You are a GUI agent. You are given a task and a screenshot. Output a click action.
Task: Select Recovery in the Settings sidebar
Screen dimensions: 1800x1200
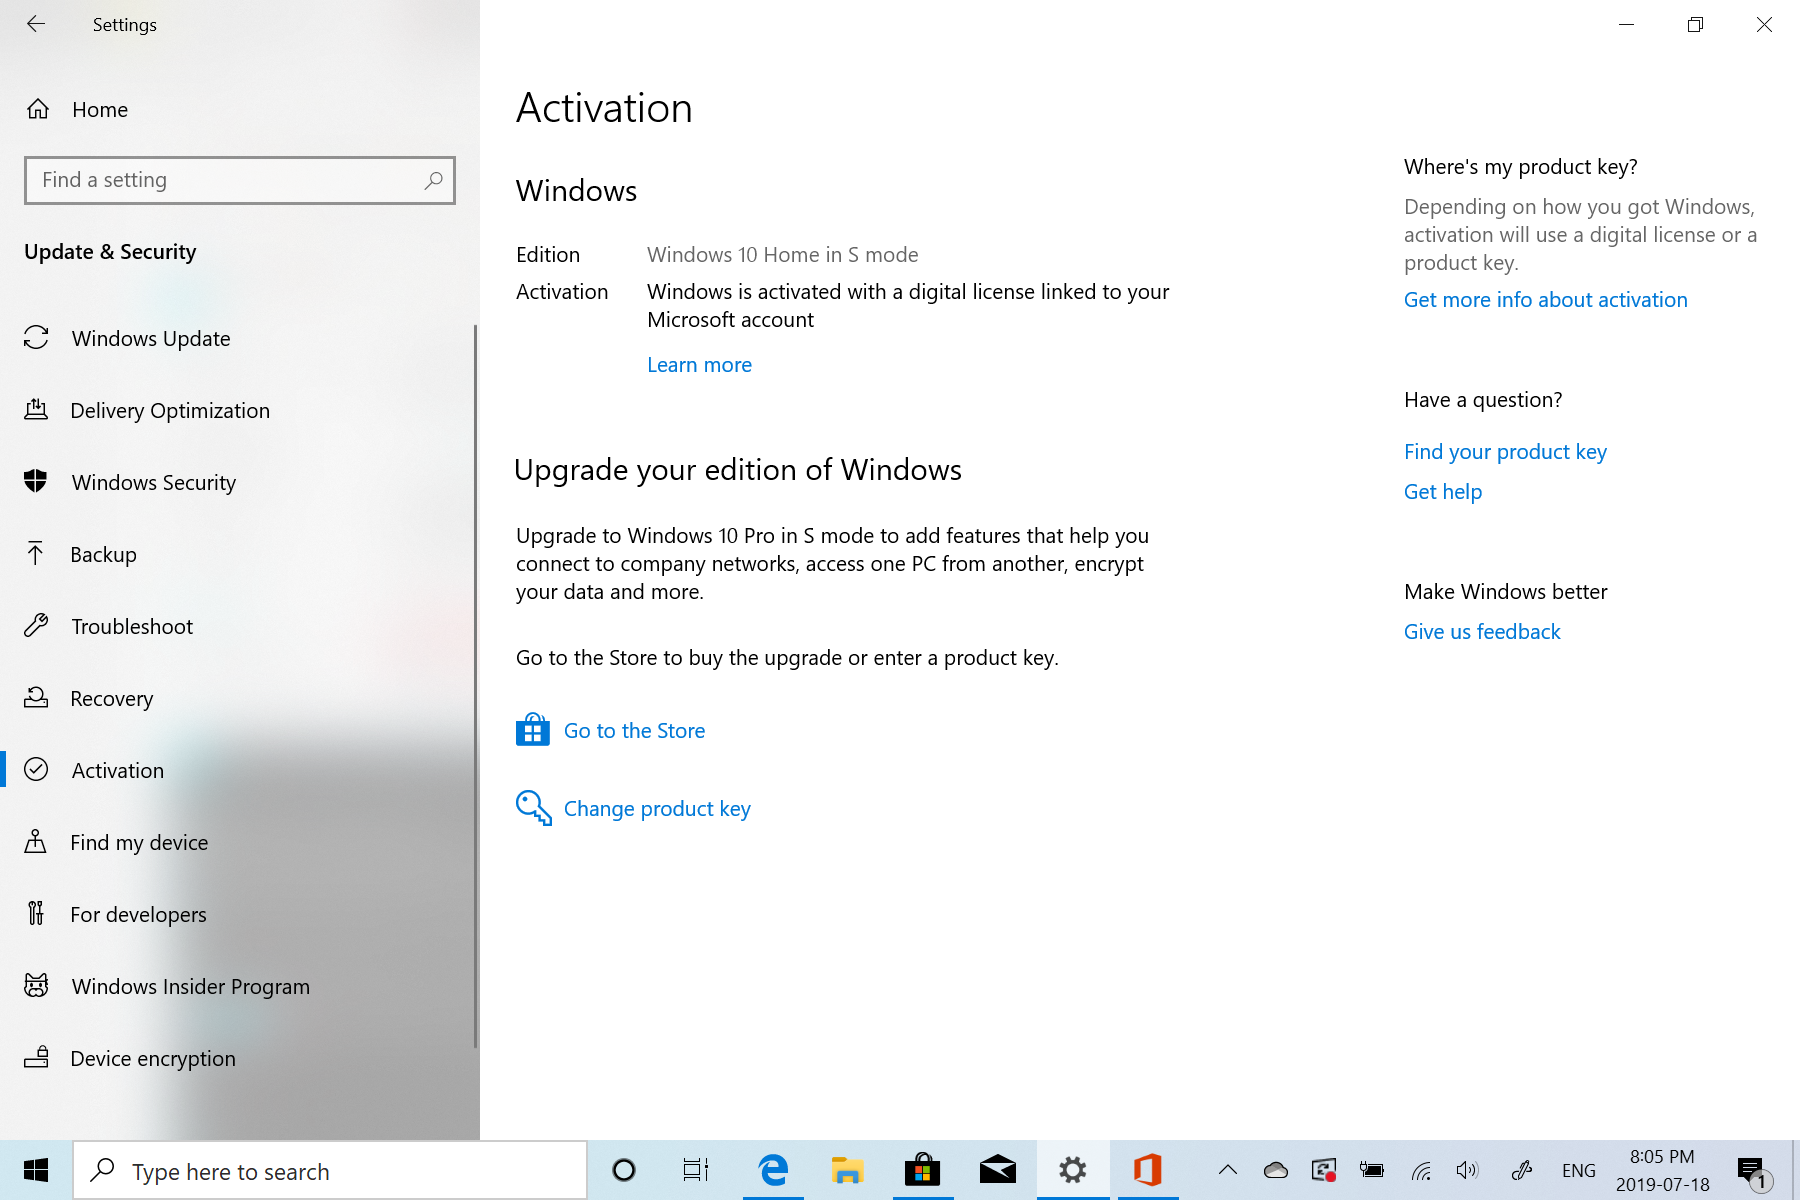[112, 698]
